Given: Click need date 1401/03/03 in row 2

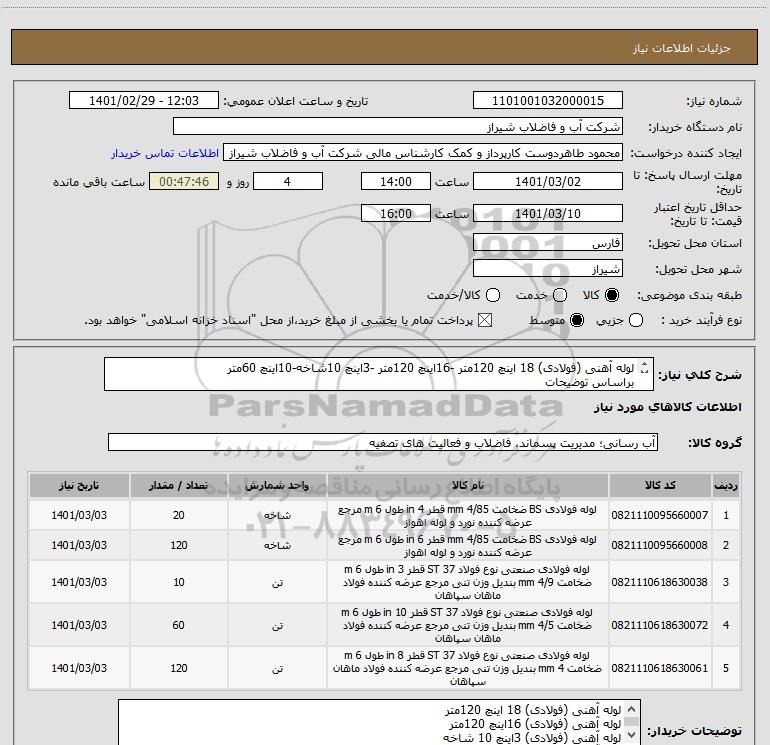Looking at the screenshot, I should (x=79, y=545).
